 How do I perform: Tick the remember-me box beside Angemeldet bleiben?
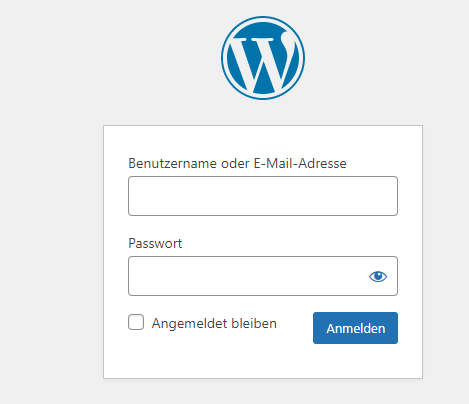(x=136, y=322)
